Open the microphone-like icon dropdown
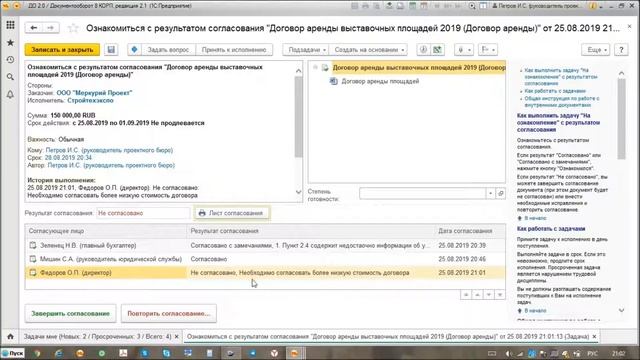Viewport: 640px width, 360px height. (x=464, y=50)
